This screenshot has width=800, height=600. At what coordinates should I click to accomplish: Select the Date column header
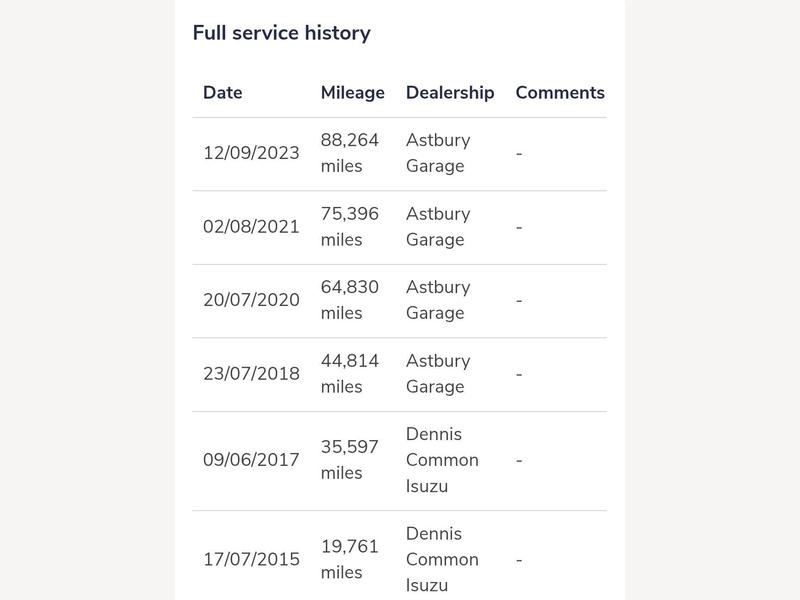coord(222,92)
